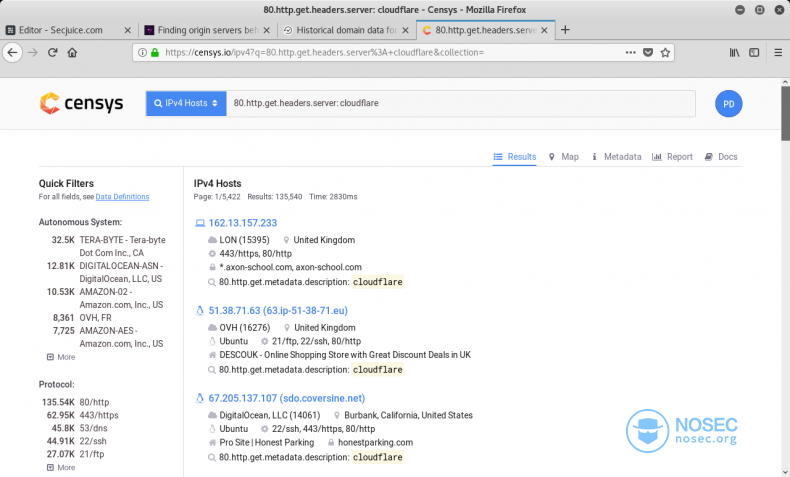This screenshot has height=477, width=790.
Task: Select the Results view tab
Action: click(x=514, y=157)
